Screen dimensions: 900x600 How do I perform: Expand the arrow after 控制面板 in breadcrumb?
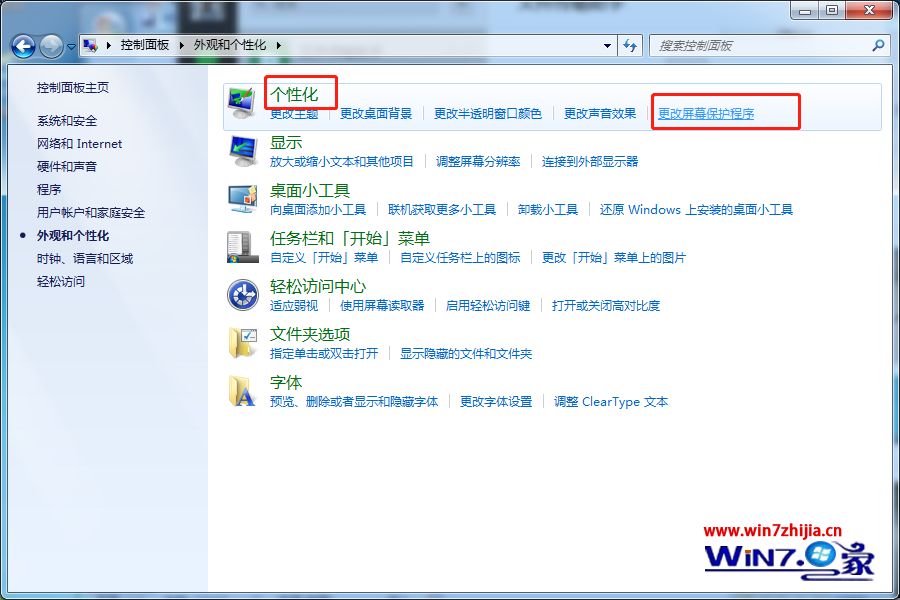pyautogui.click(x=181, y=45)
